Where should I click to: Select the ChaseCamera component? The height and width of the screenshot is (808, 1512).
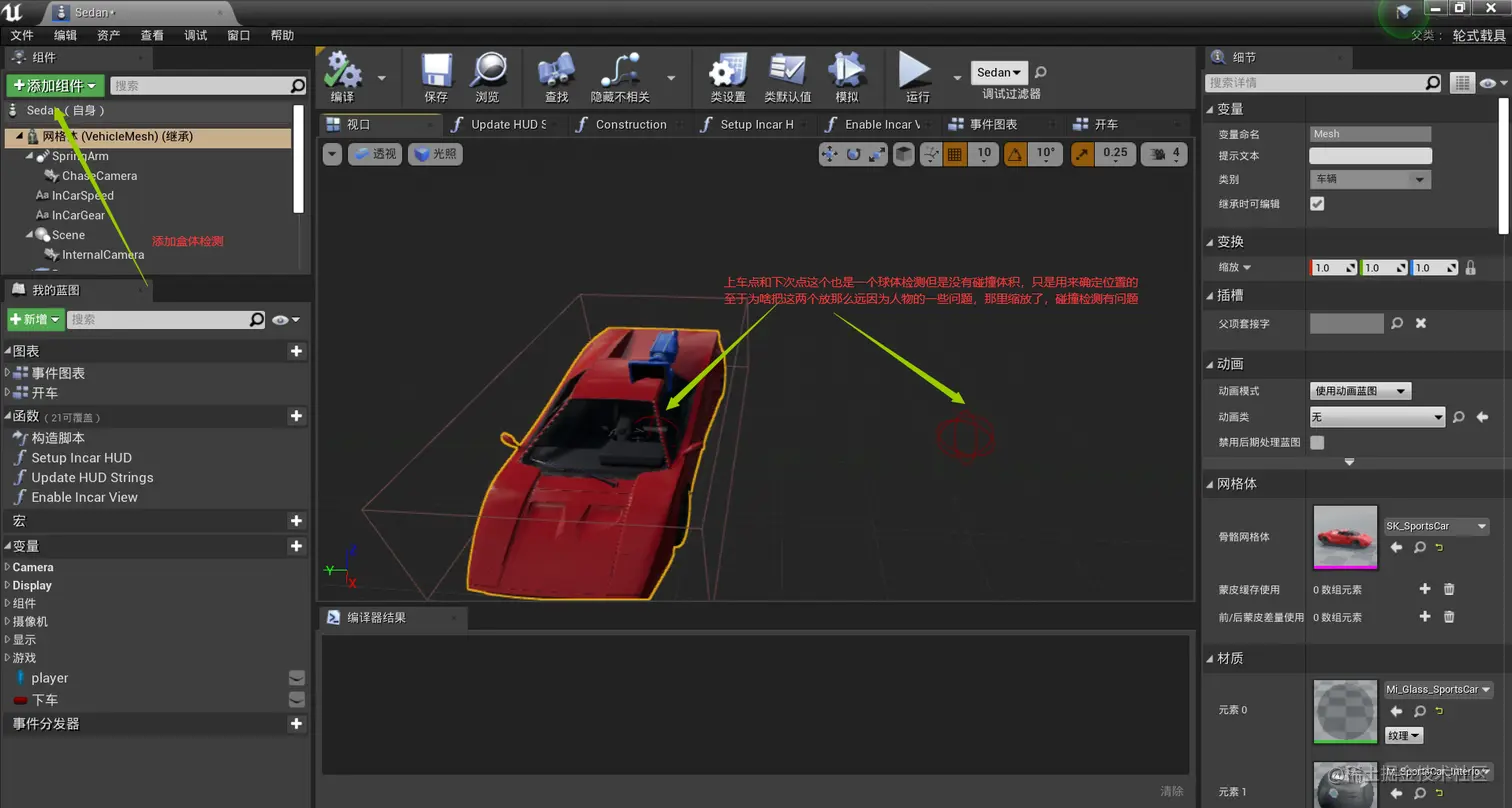pos(99,176)
